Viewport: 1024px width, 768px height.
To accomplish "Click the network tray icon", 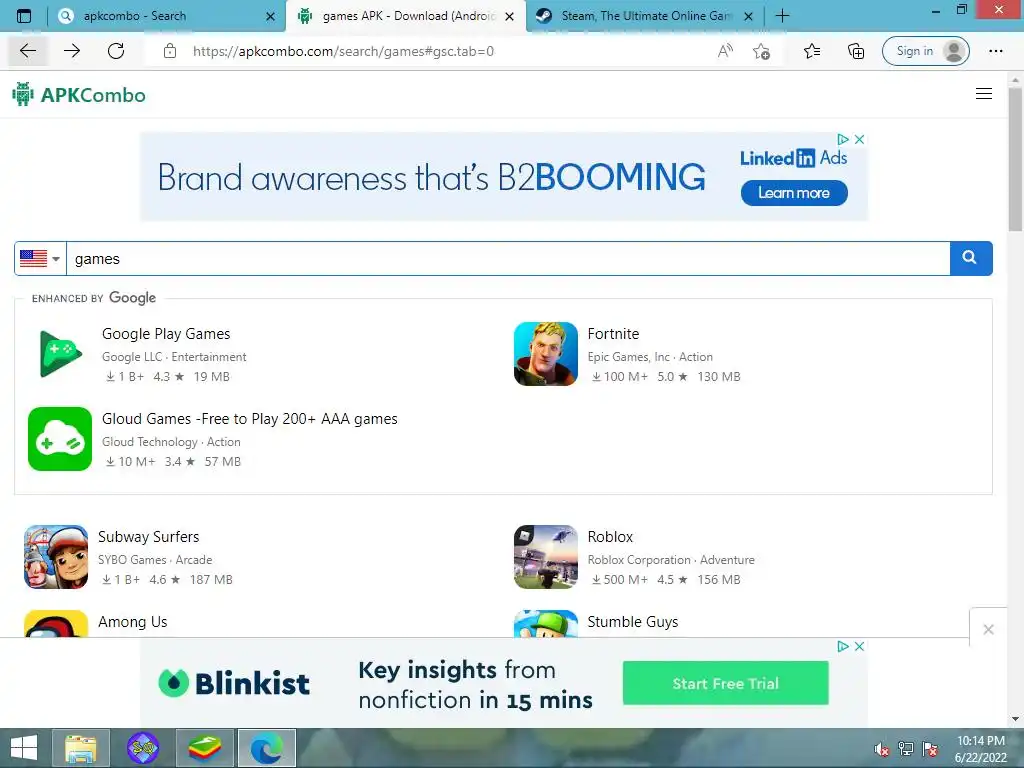I will tap(906, 748).
